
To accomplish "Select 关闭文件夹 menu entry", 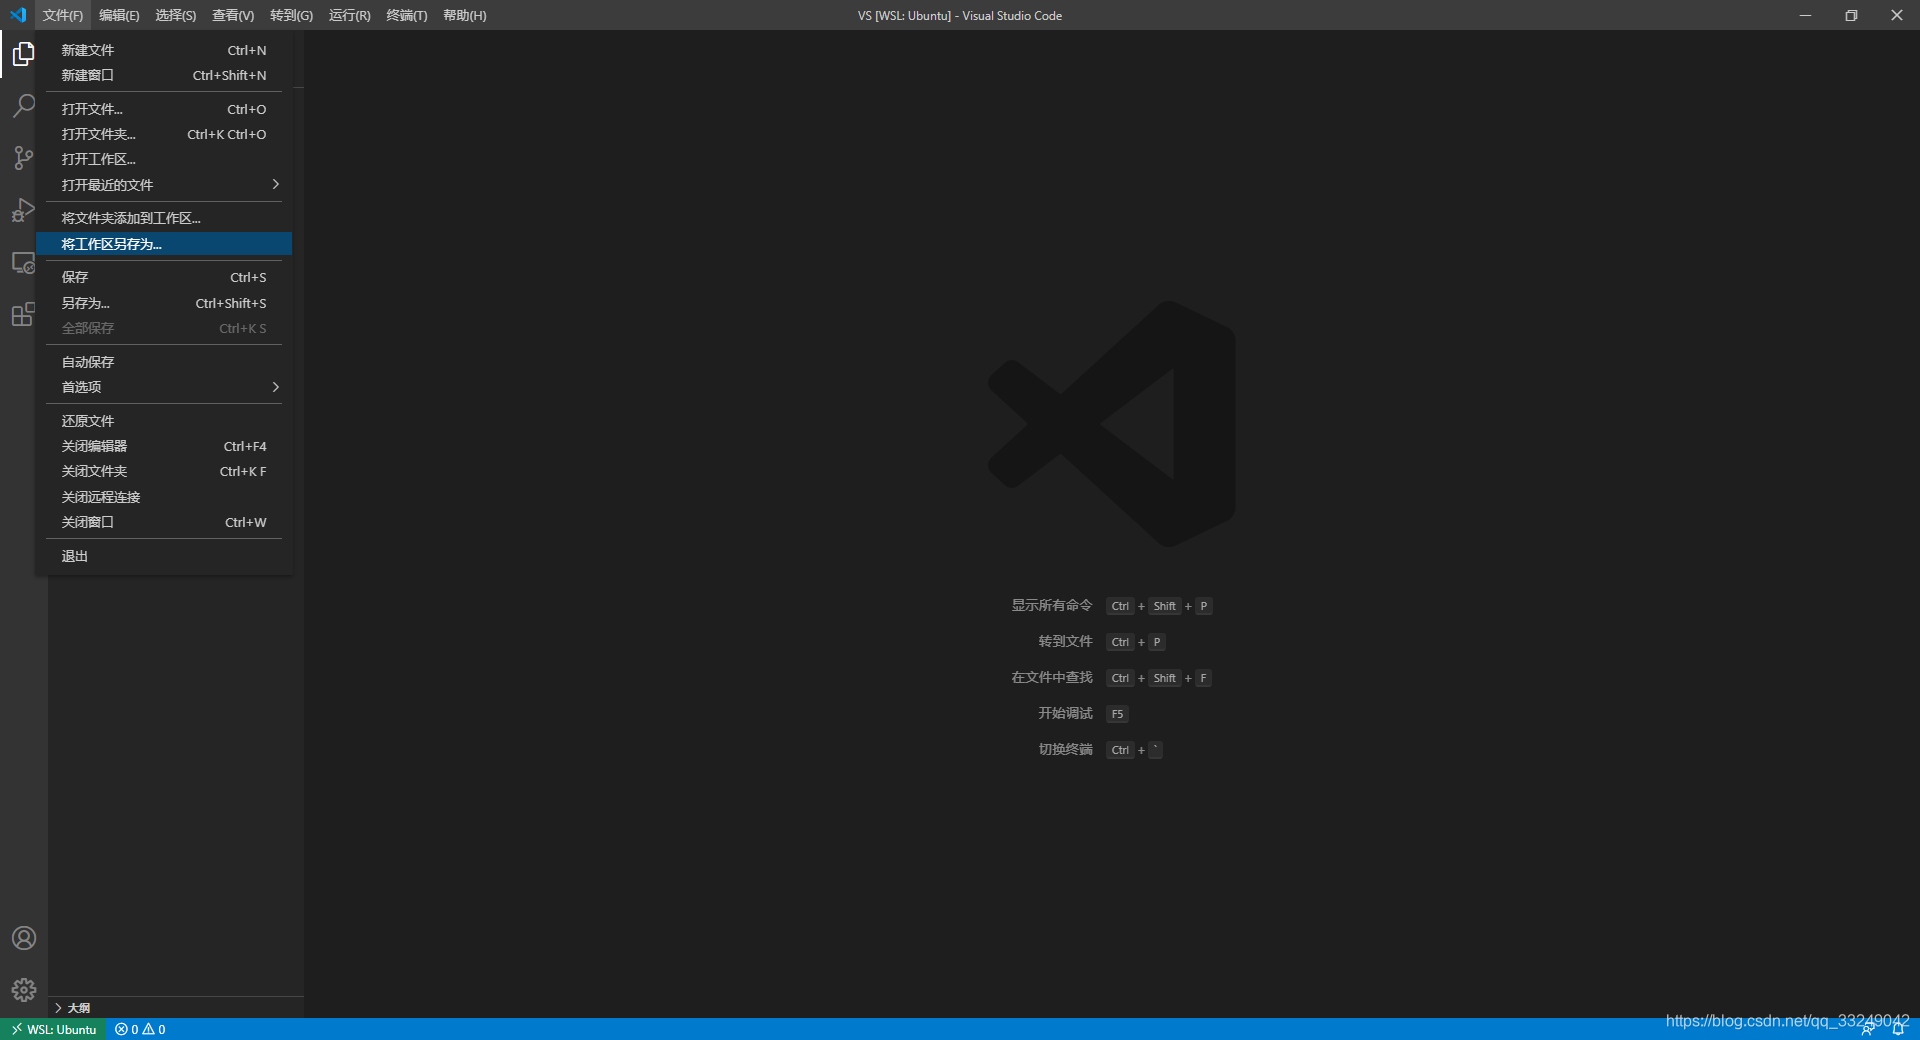I will coord(164,471).
